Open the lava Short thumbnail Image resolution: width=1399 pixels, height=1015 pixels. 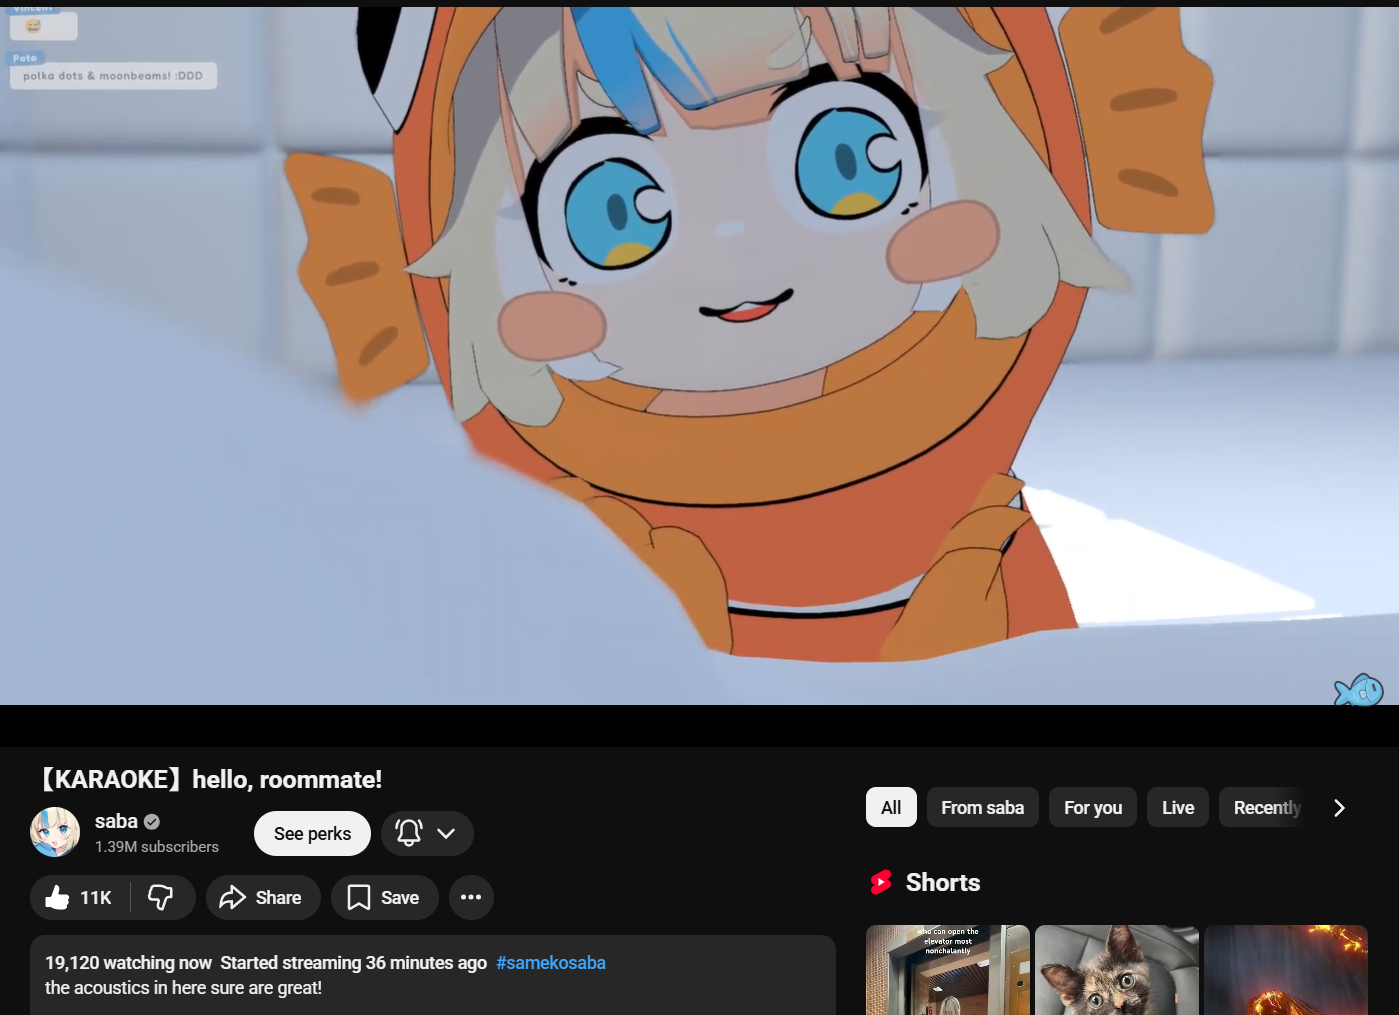pyautogui.click(x=1286, y=970)
